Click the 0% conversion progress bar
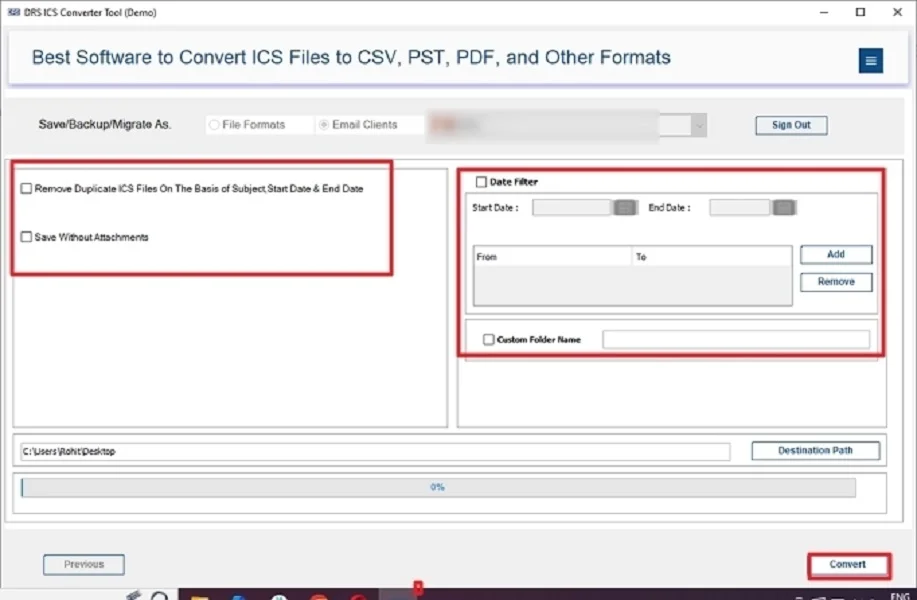917x600 pixels. [x=438, y=487]
